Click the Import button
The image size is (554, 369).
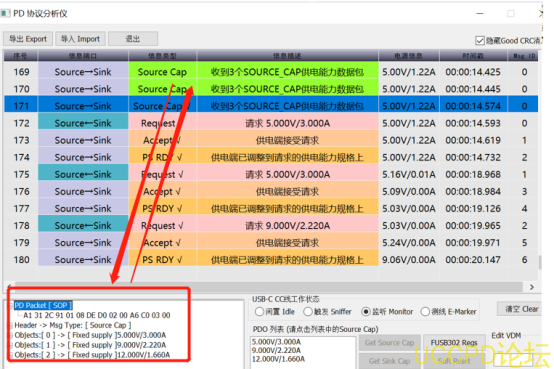click(80, 39)
